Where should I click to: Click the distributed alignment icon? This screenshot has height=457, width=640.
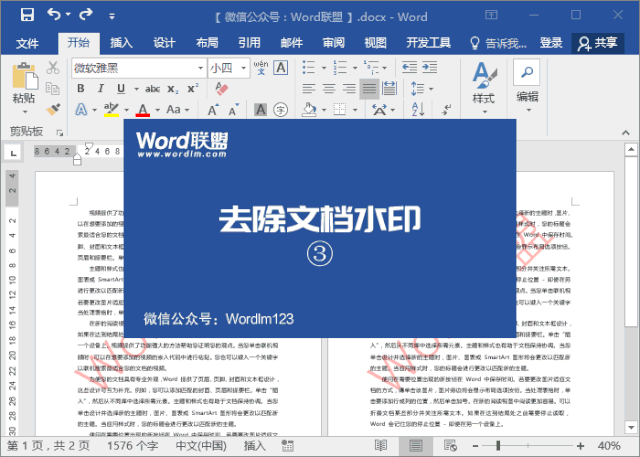coord(389,88)
